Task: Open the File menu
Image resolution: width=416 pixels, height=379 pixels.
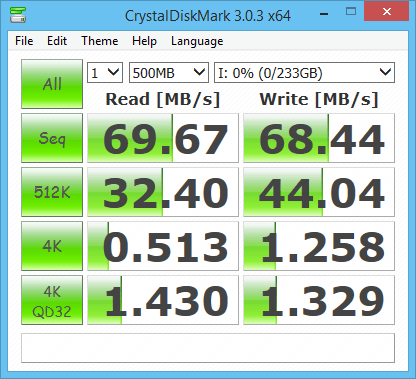Action: [24, 41]
